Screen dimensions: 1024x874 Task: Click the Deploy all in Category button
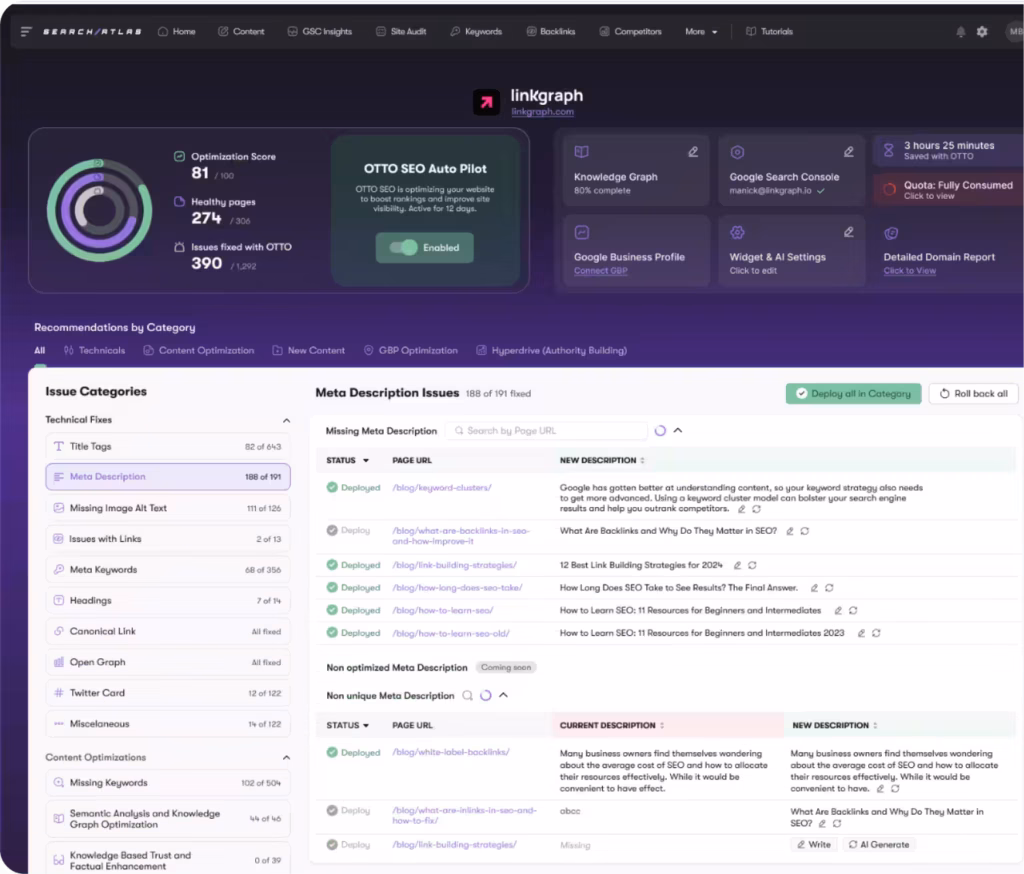(853, 394)
